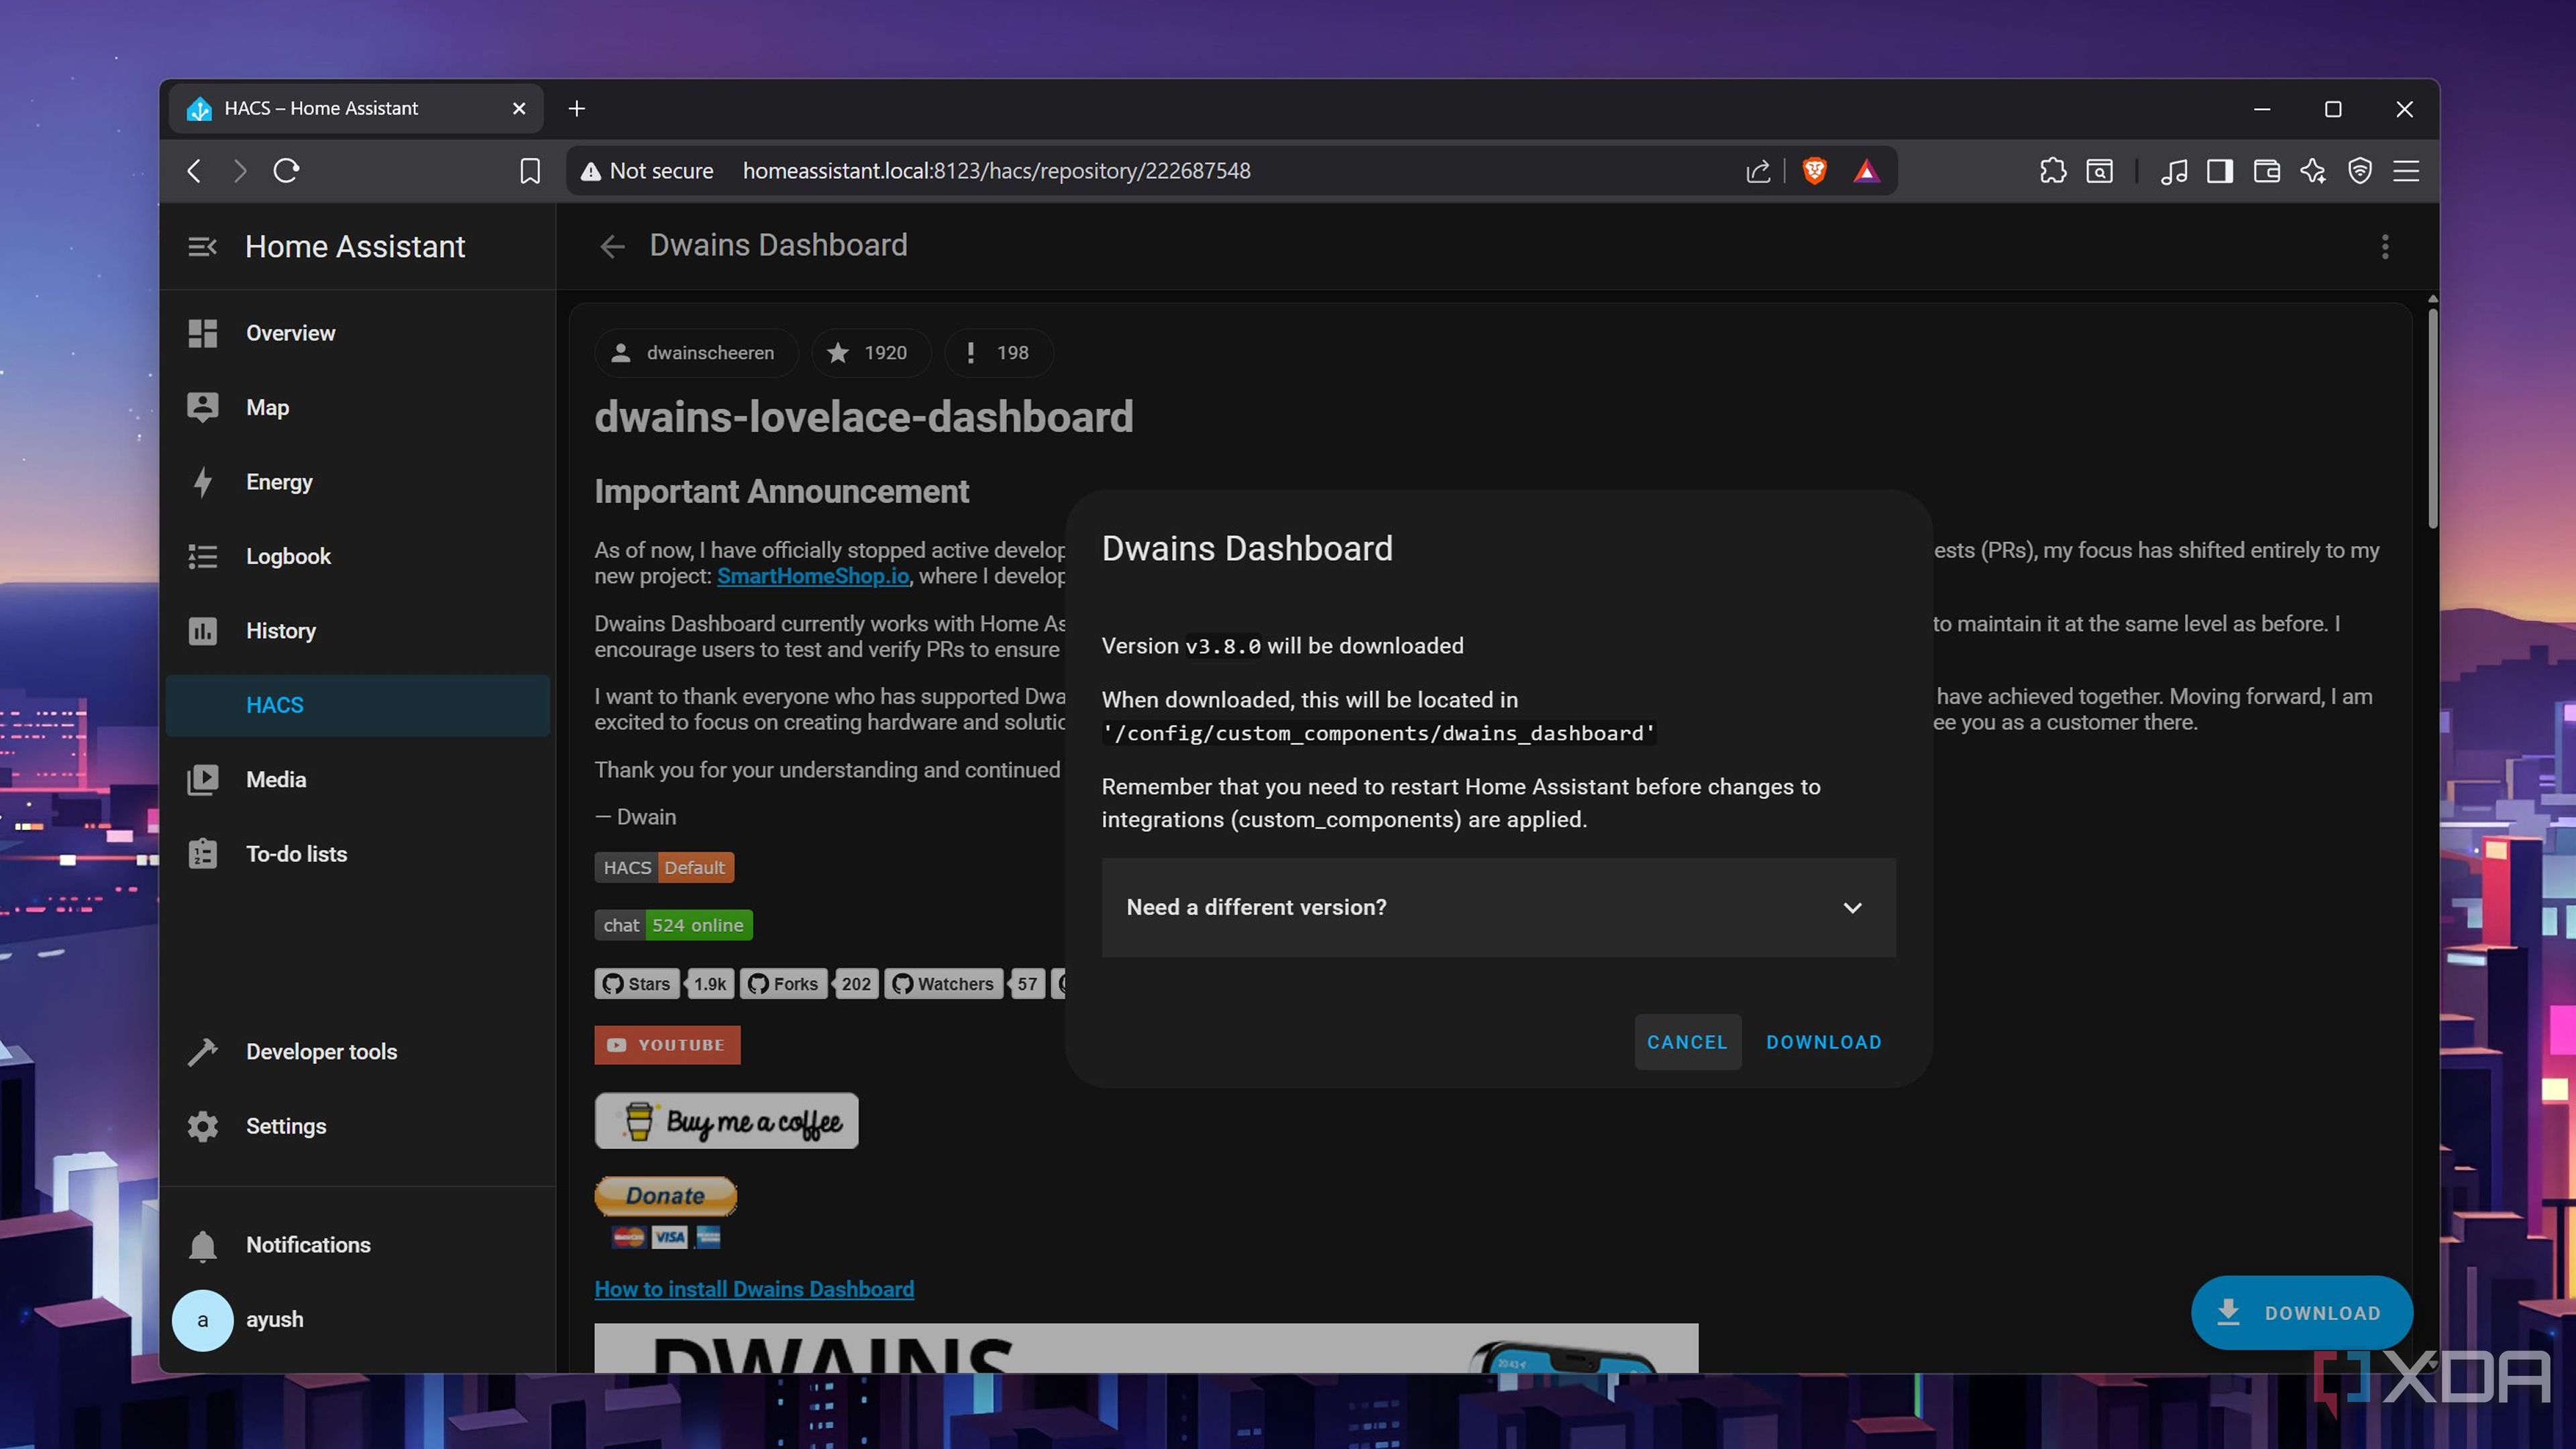Click the 198 issues chip
This screenshot has height=1449, width=2576.
coord(998,353)
